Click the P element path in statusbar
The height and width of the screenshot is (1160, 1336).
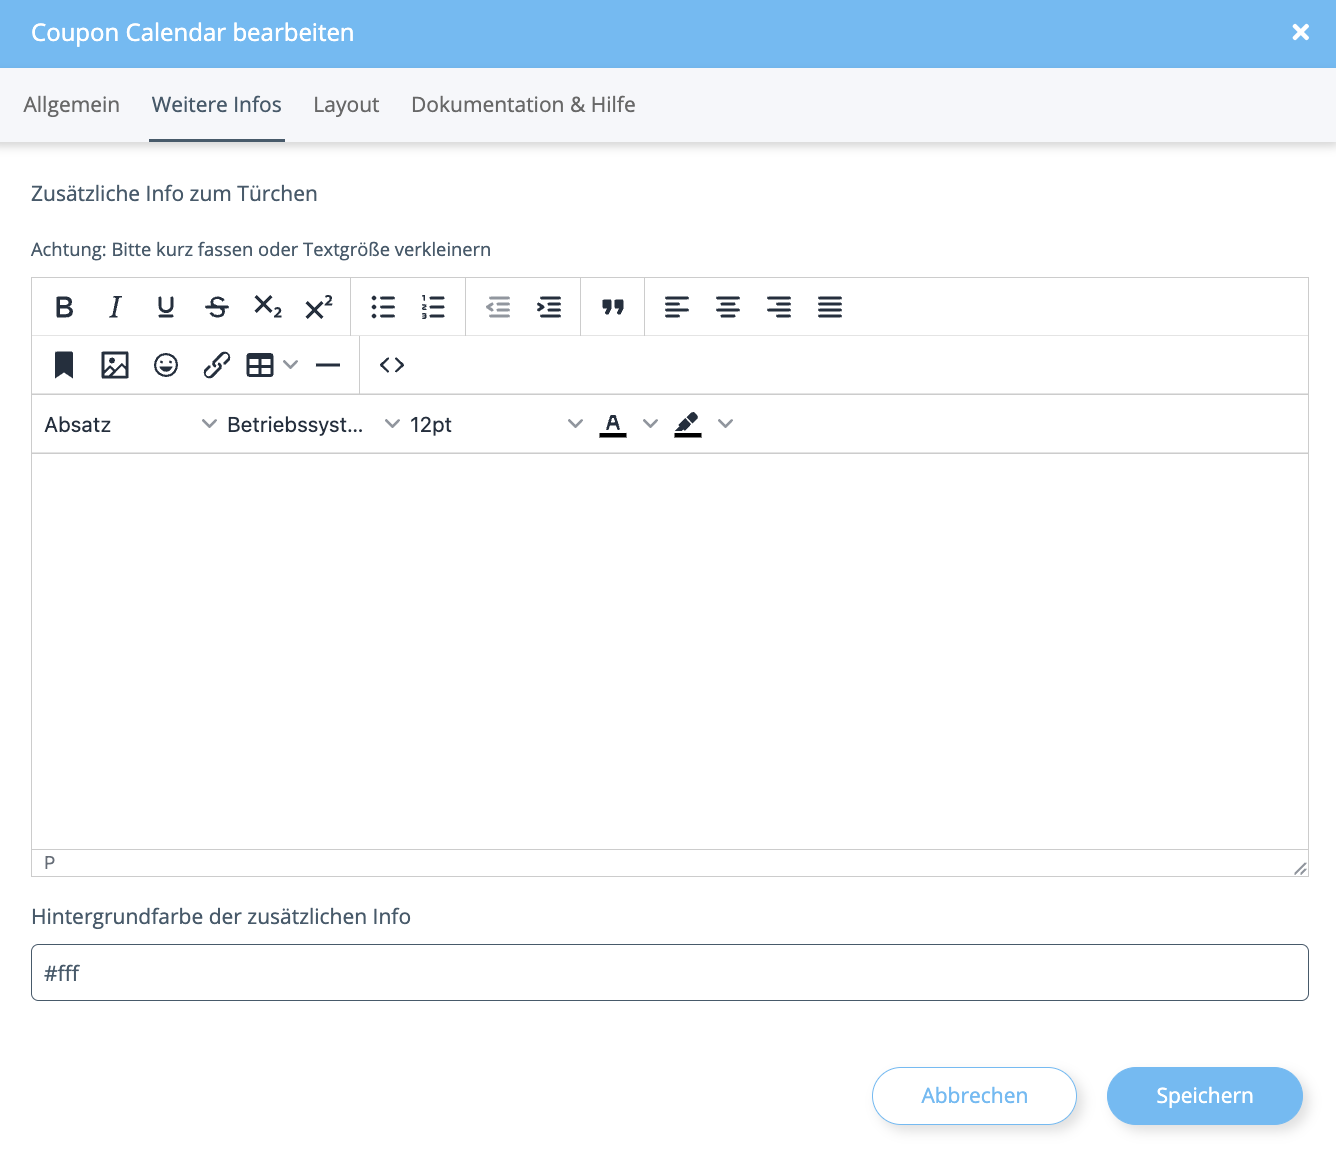pyautogui.click(x=49, y=862)
